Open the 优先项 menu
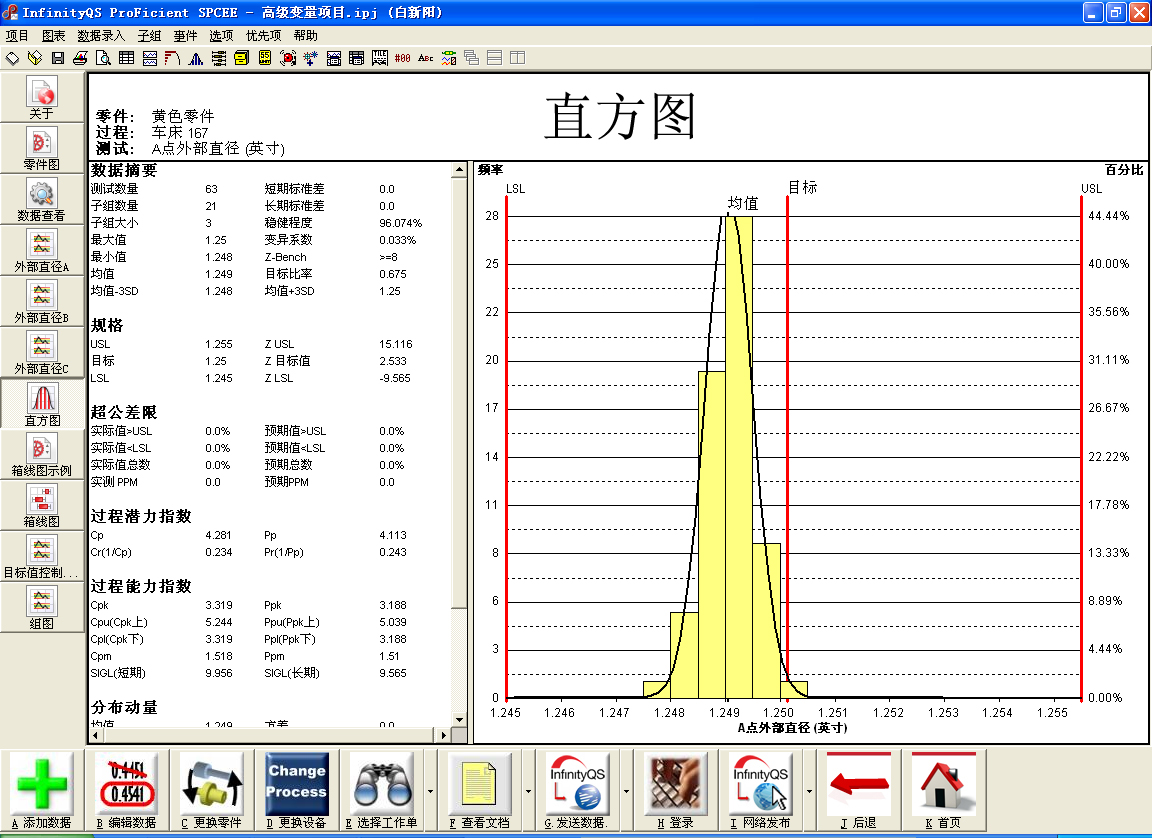The height and width of the screenshot is (838, 1152). pyautogui.click(x=263, y=35)
